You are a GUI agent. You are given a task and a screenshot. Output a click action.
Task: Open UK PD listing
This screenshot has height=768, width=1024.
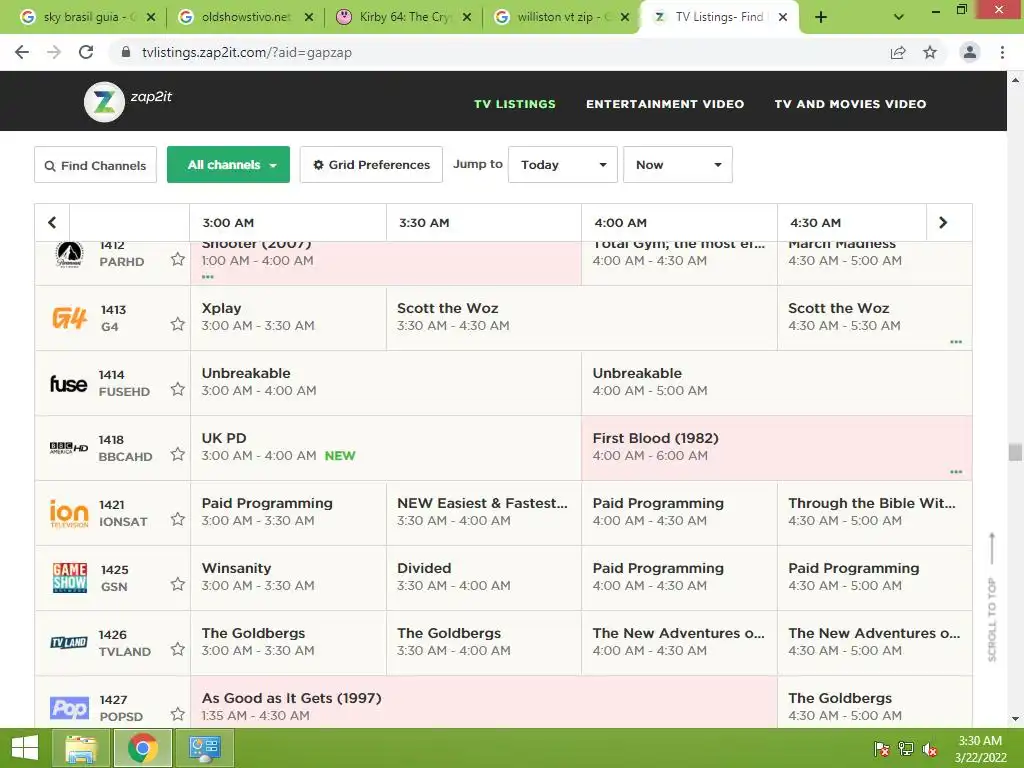[x=385, y=447]
